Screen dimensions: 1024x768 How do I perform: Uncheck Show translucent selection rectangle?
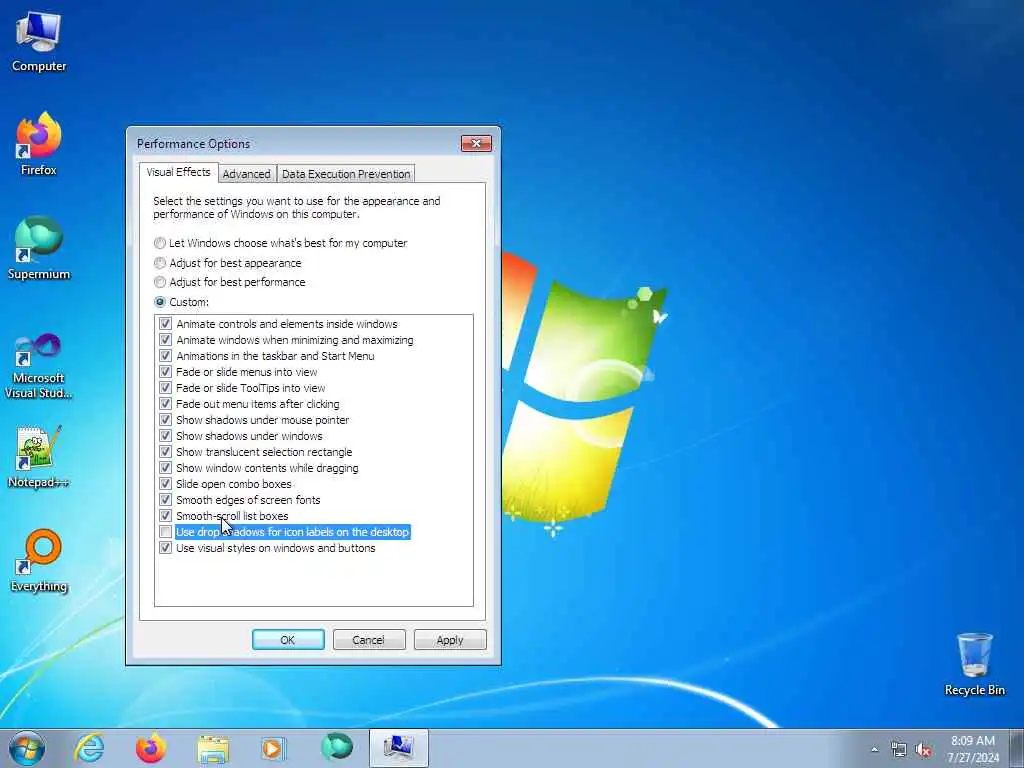point(165,452)
